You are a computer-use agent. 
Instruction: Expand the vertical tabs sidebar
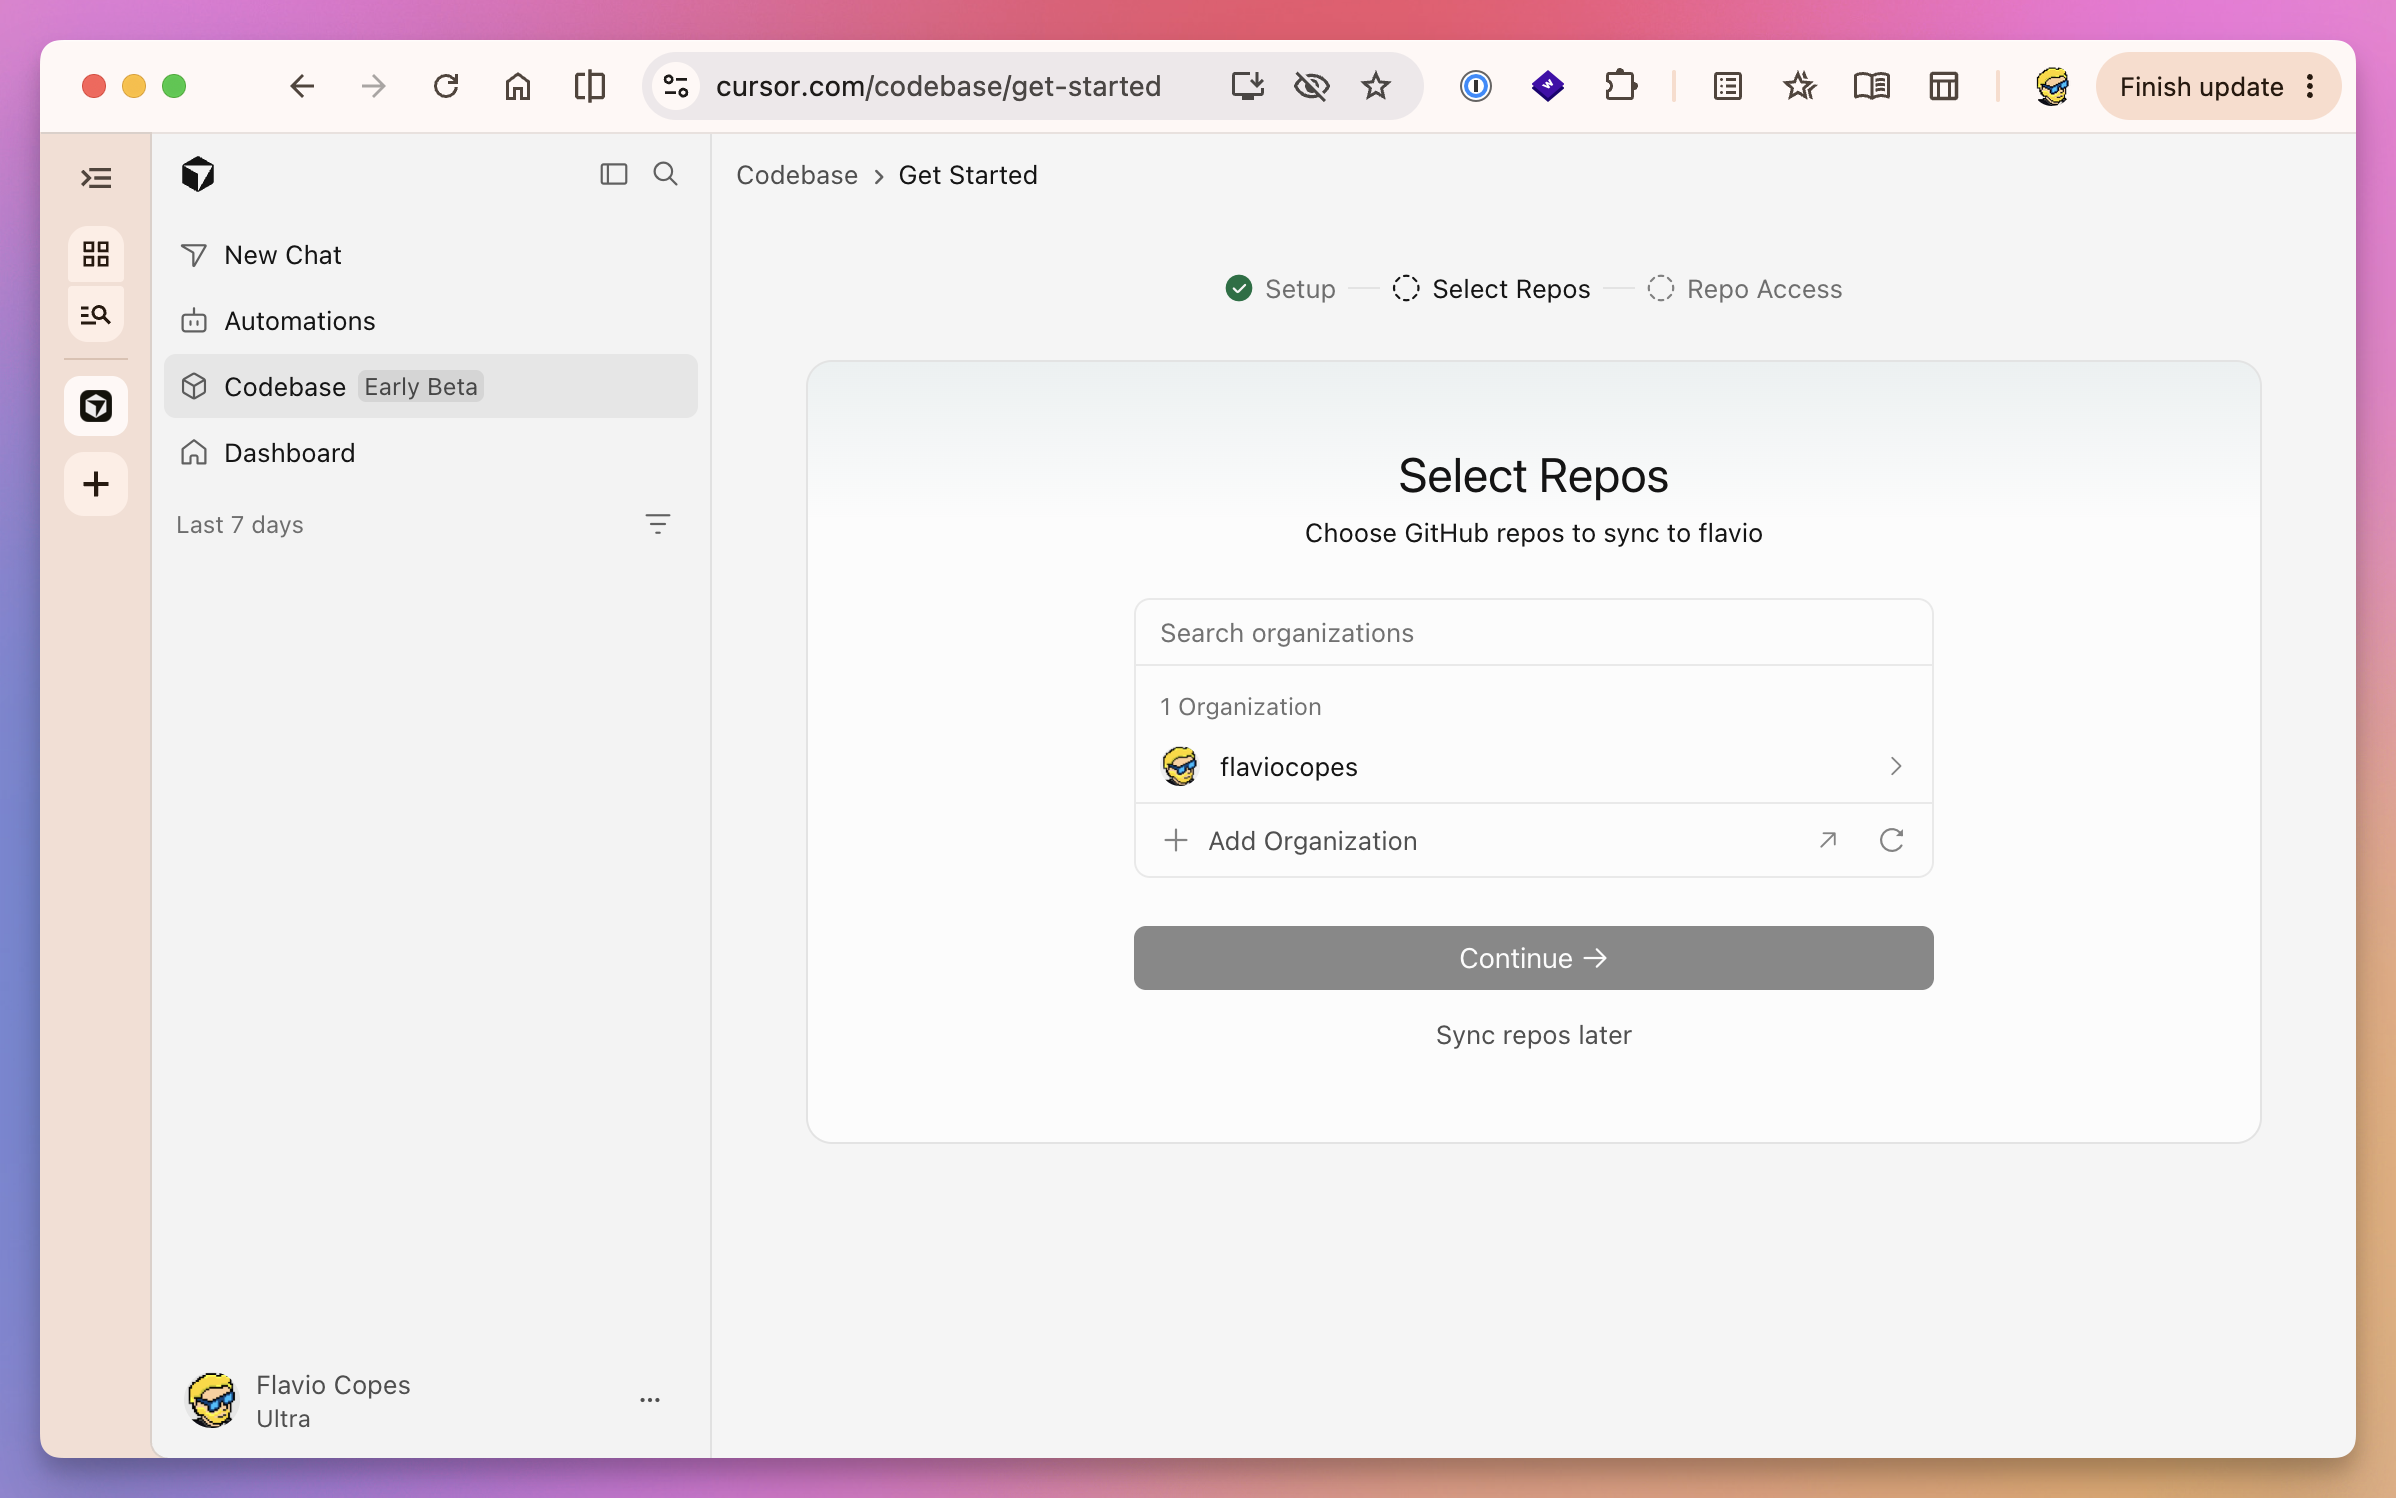pyautogui.click(x=96, y=178)
